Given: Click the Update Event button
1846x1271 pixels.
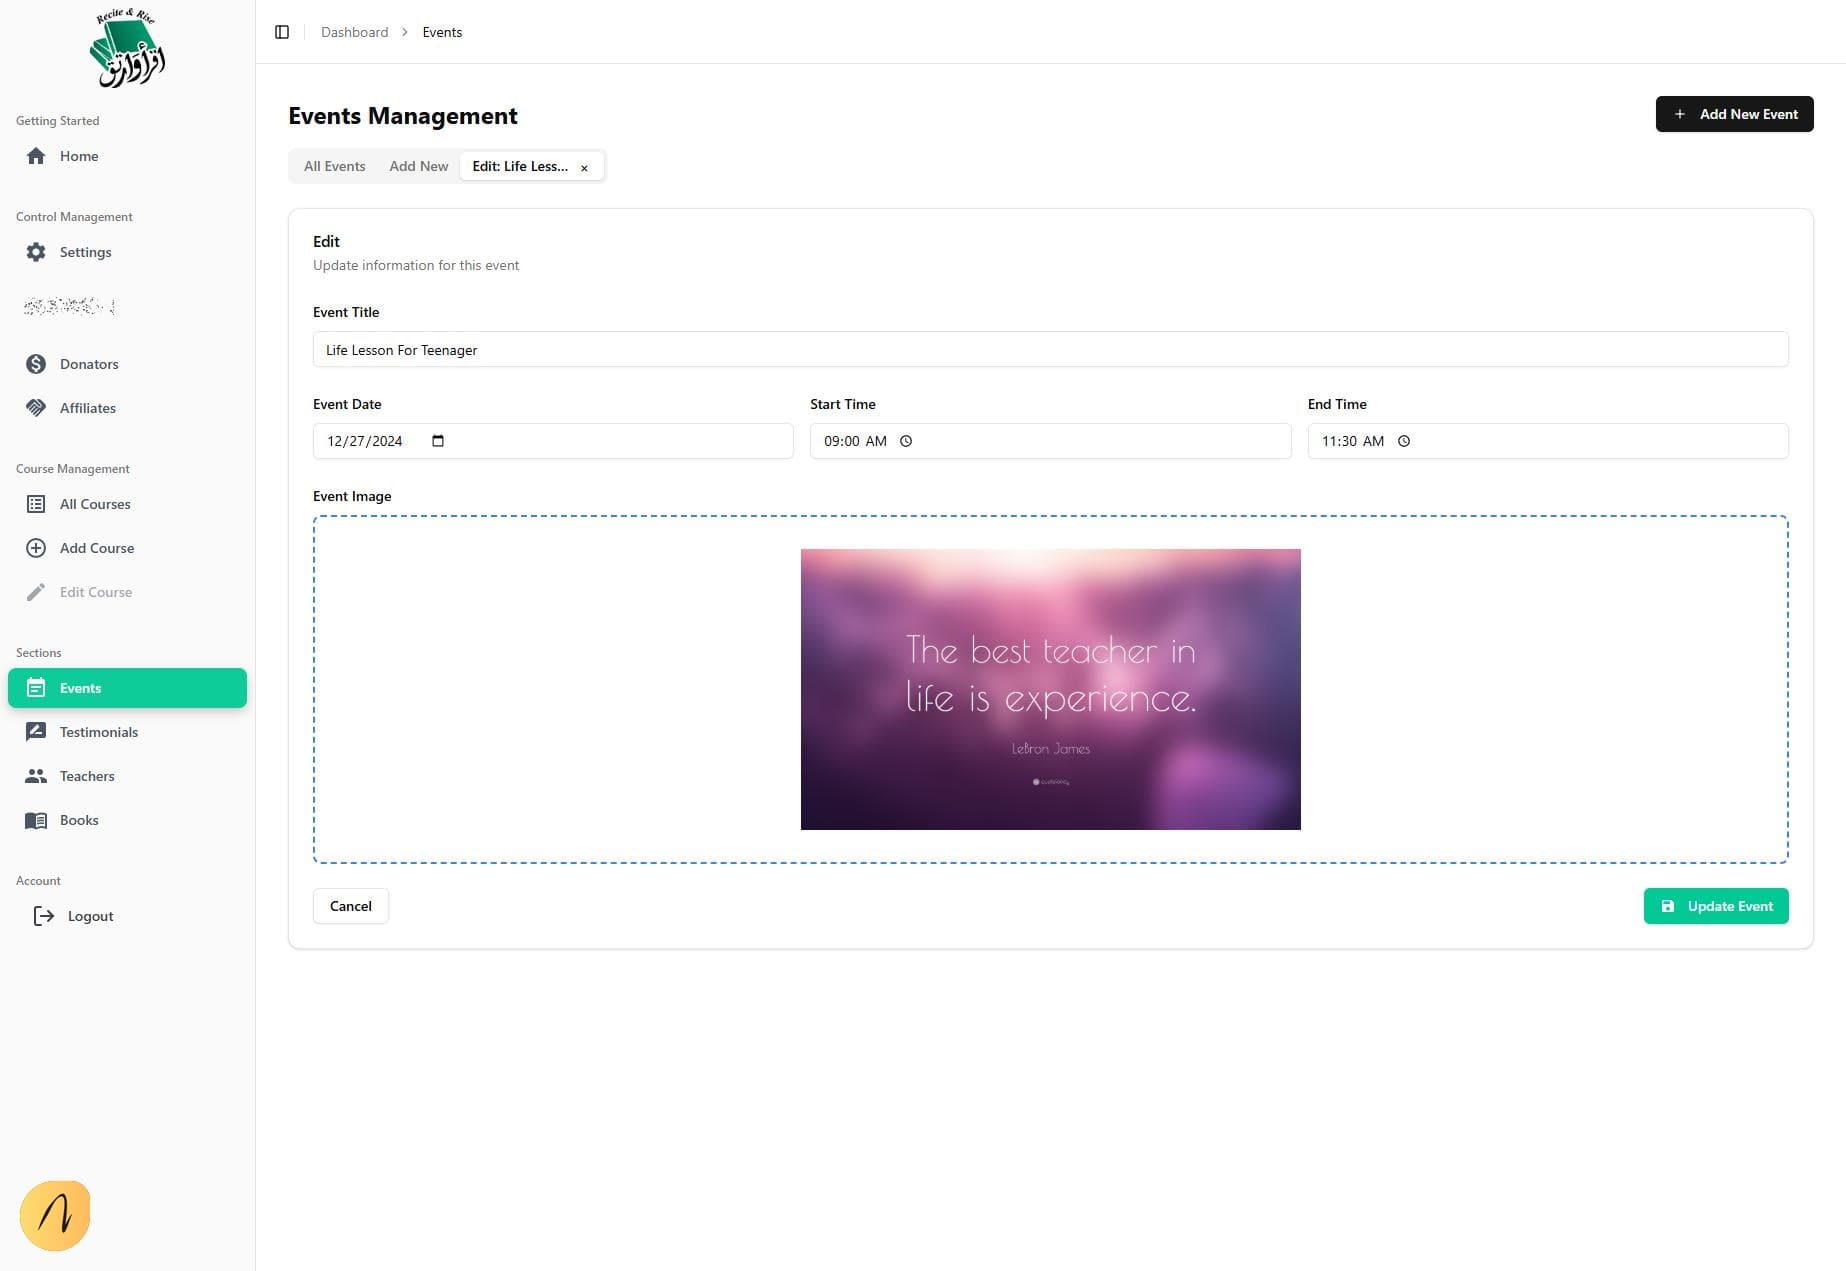Looking at the screenshot, I should 1716,906.
